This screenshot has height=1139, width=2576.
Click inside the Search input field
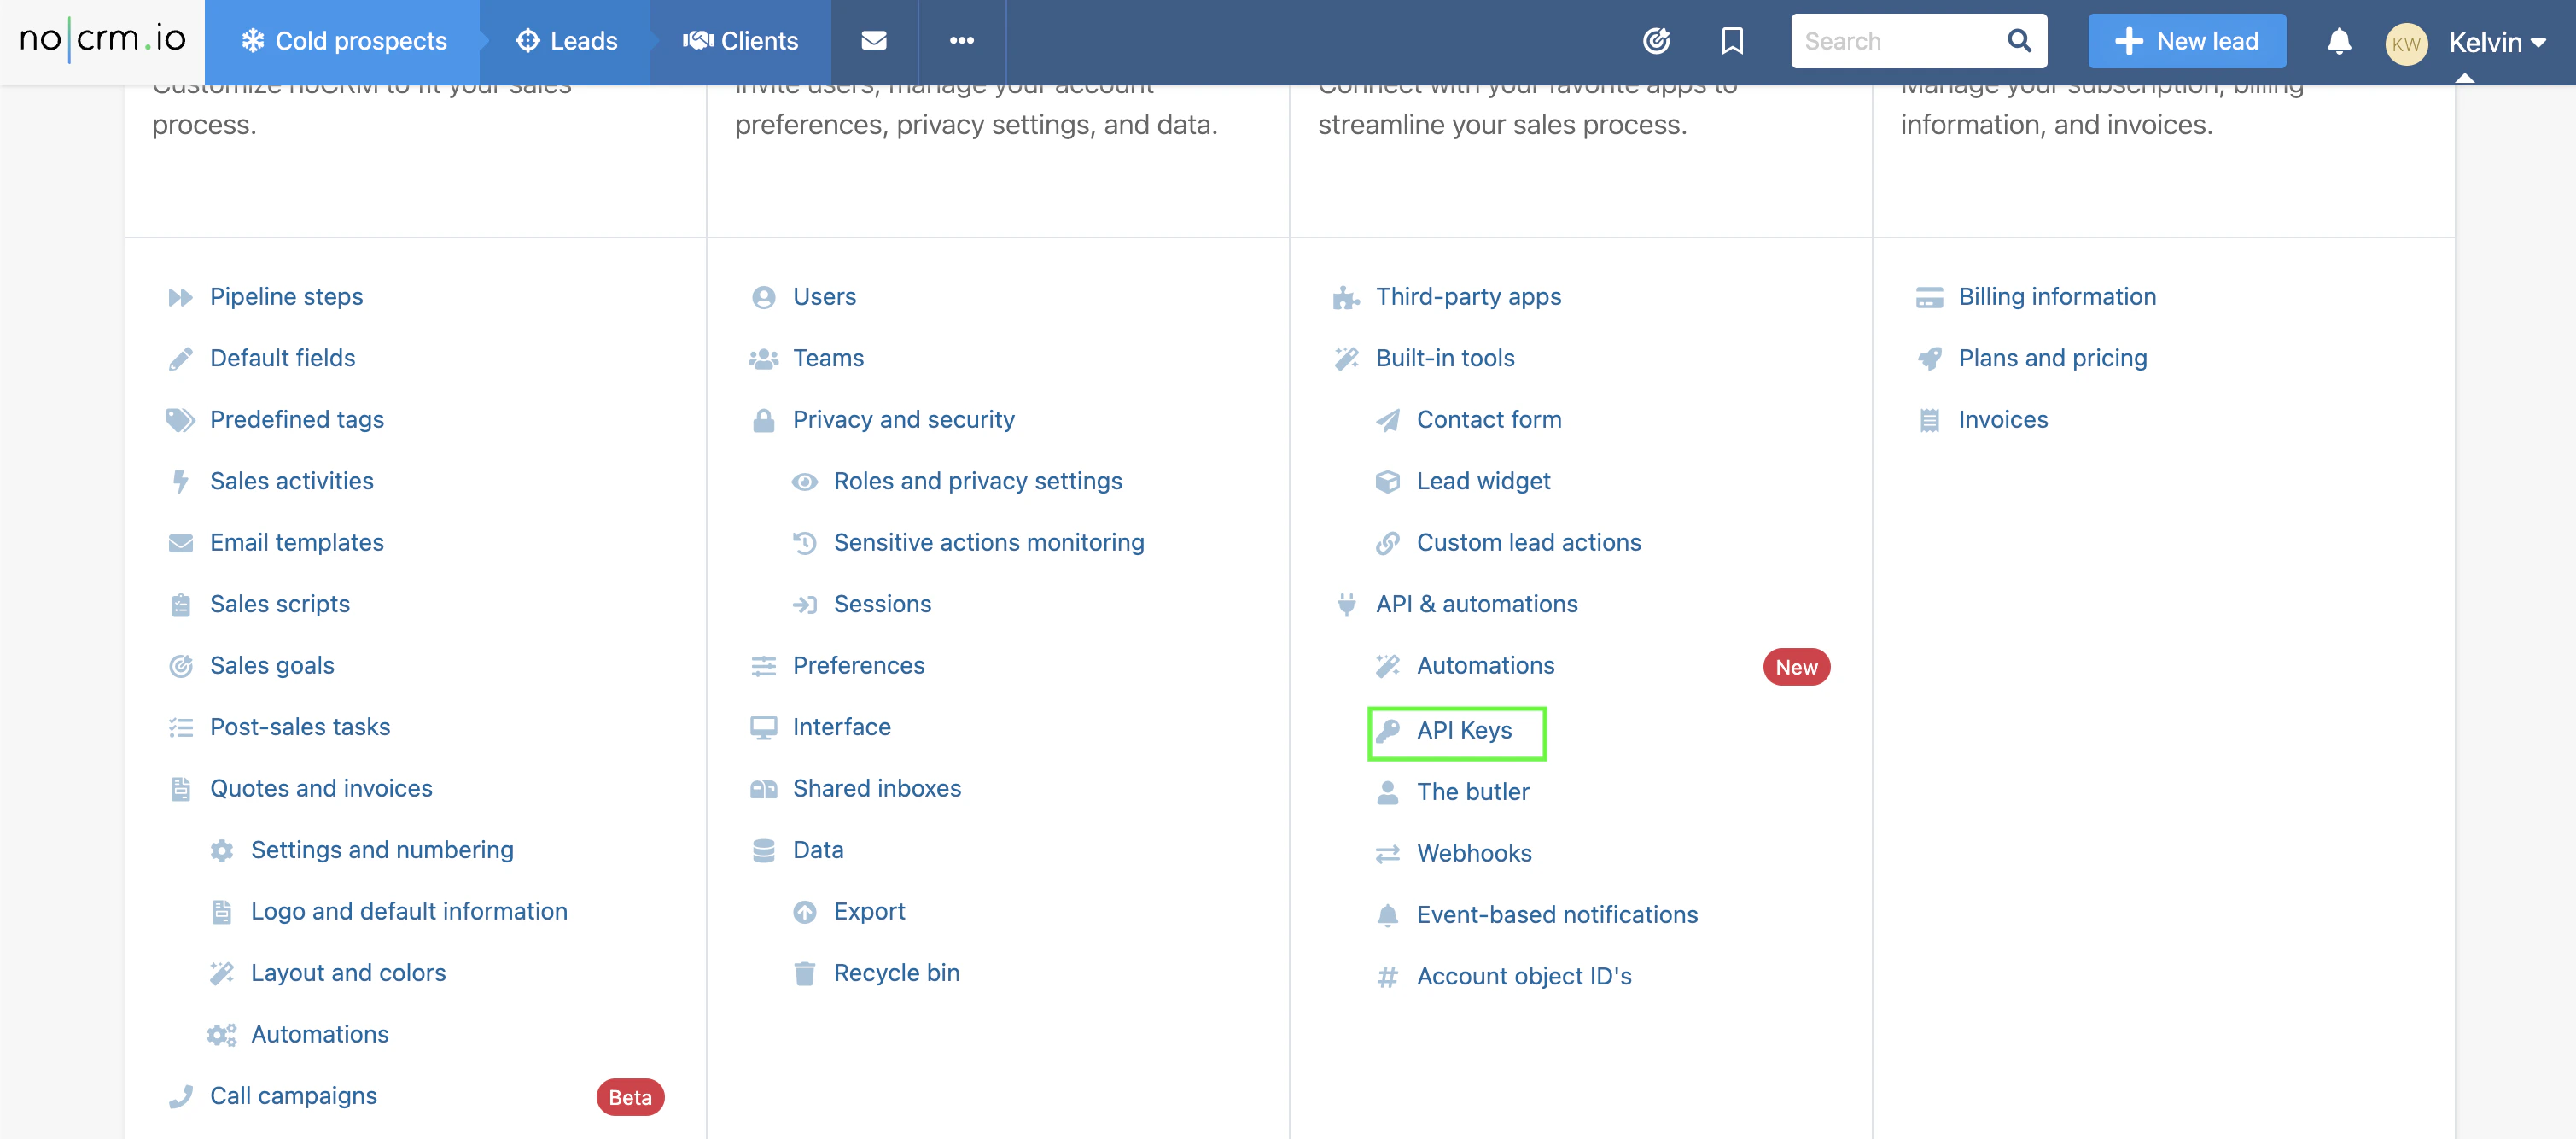pos(1893,41)
